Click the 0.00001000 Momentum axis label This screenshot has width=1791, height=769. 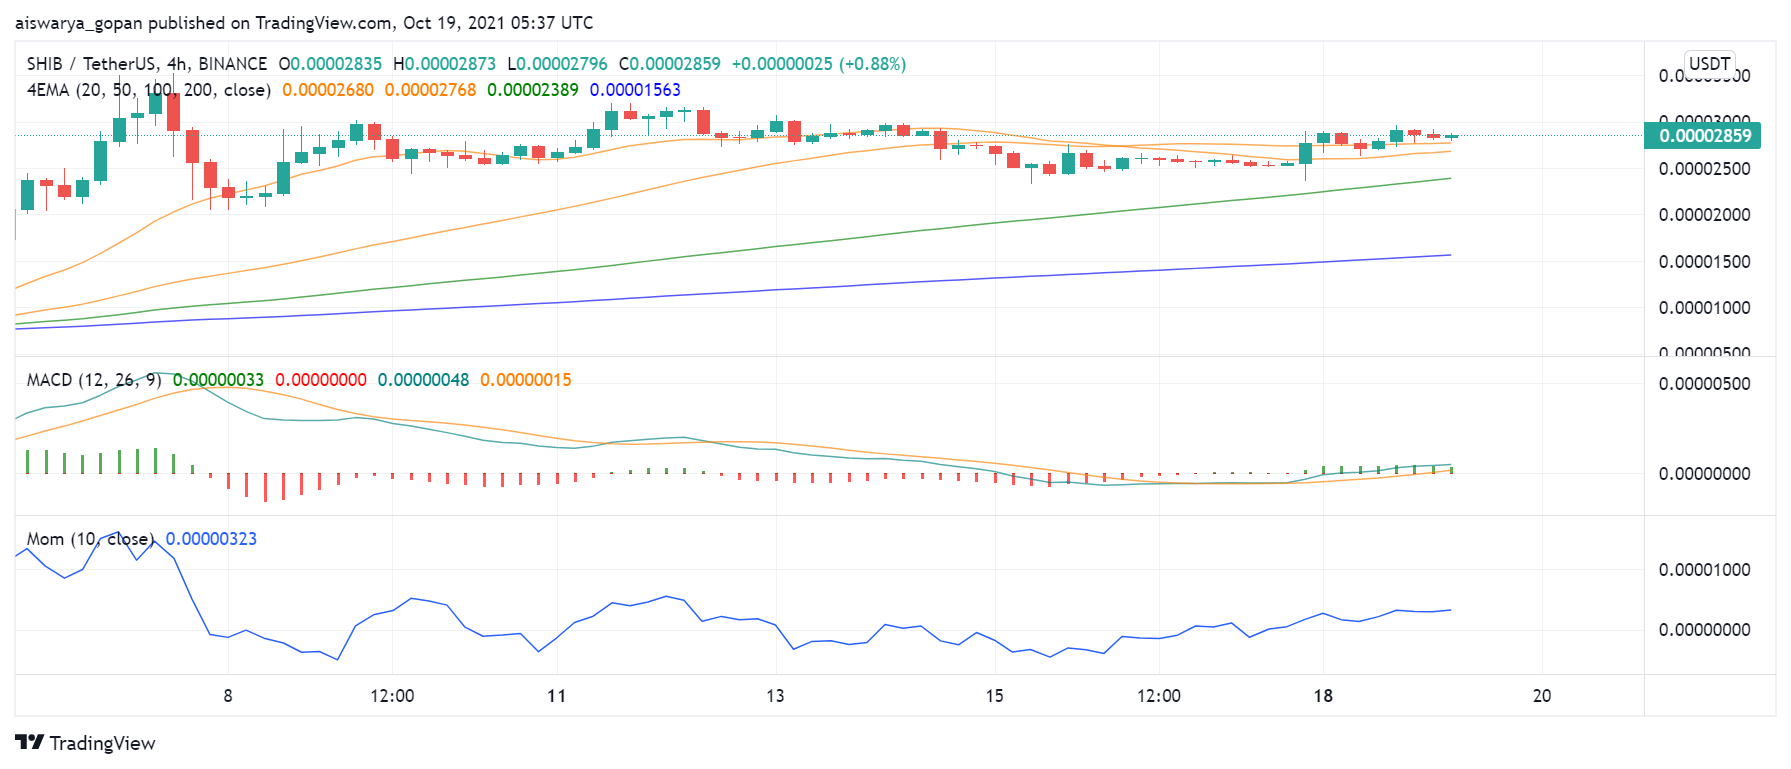tap(1704, 570)
